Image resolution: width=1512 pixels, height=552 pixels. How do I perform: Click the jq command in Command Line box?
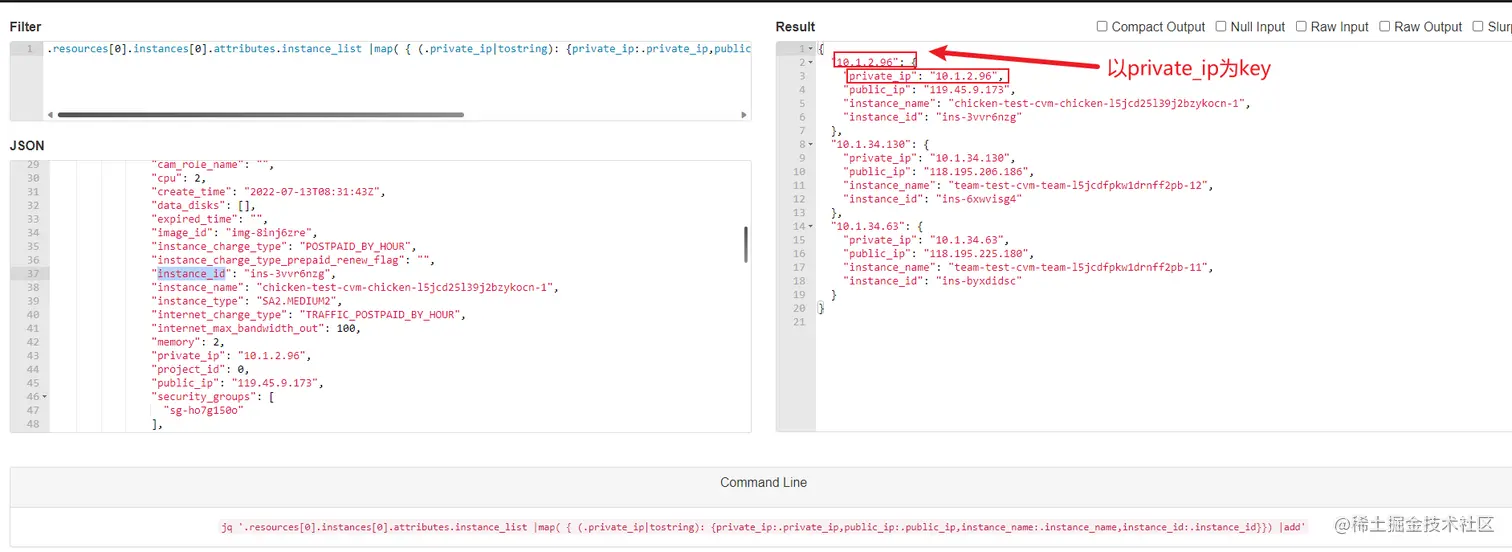click(763, 526)
